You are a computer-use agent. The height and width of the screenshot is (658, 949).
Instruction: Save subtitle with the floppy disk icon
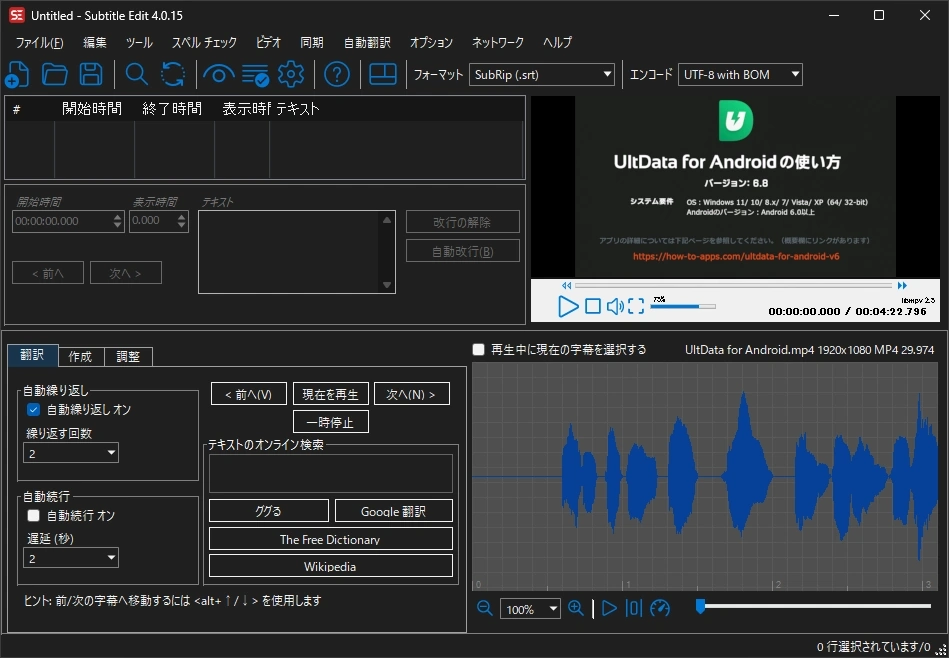pyautogui.click(x=91, y=74)
